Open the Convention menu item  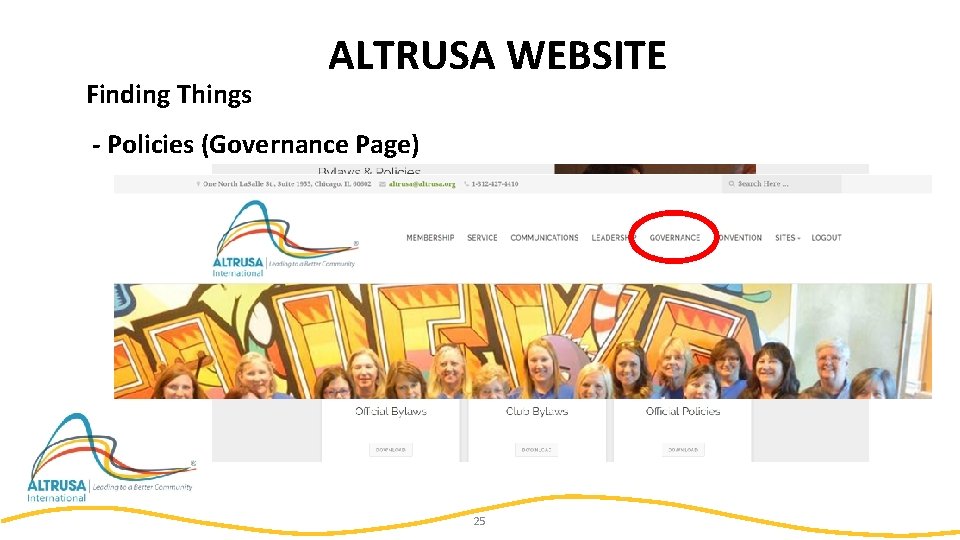pyautogui.click(x=740, y=238)
